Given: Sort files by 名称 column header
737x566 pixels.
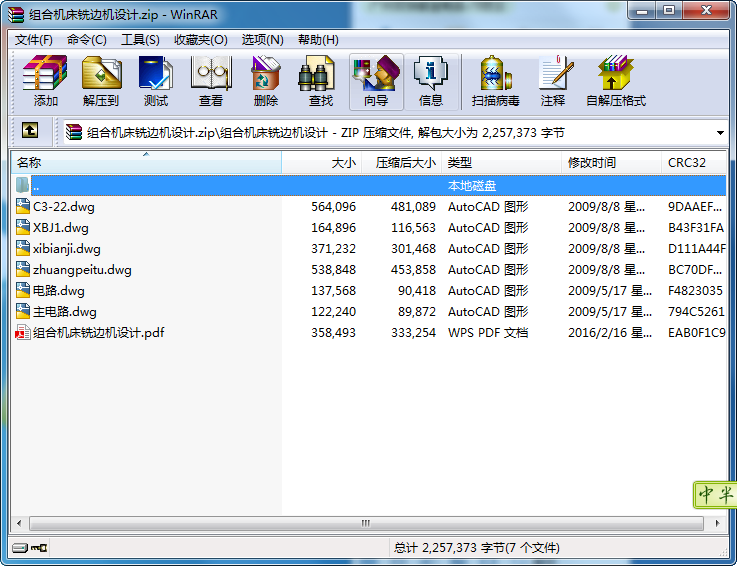Looking at the screenshot, I should coord(145,162).
